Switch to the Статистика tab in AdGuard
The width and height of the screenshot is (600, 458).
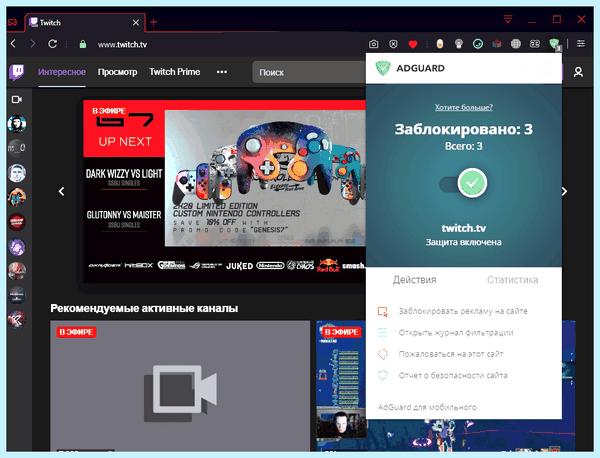click(512, 280)
